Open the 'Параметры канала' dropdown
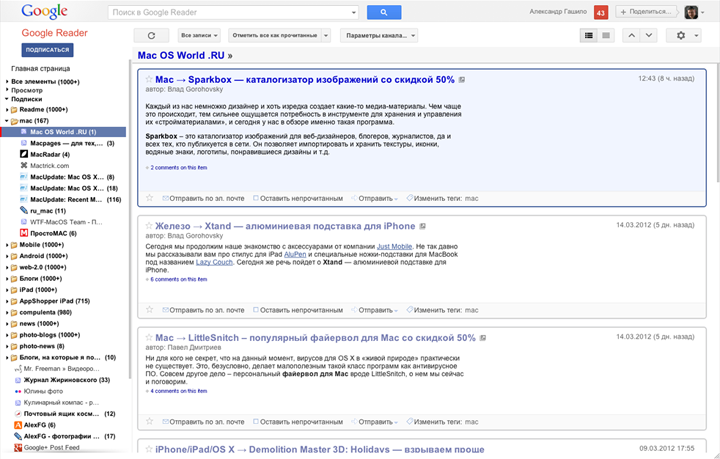720x459 pixels. (379, 35)
